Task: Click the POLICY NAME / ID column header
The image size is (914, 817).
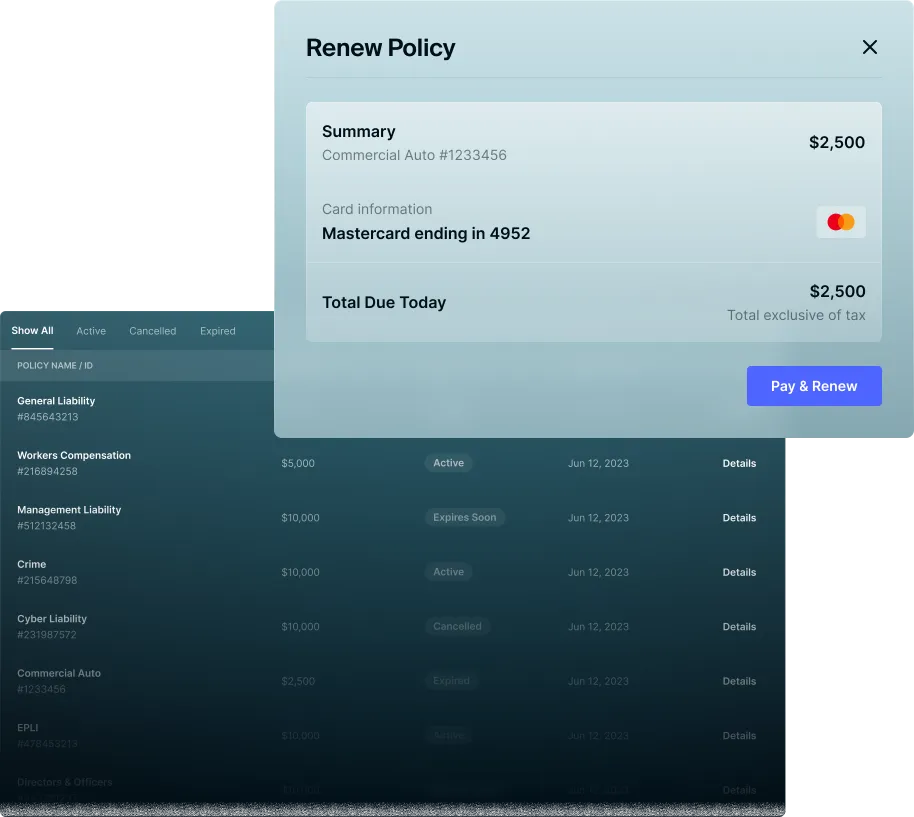Action: coord(55,365)
